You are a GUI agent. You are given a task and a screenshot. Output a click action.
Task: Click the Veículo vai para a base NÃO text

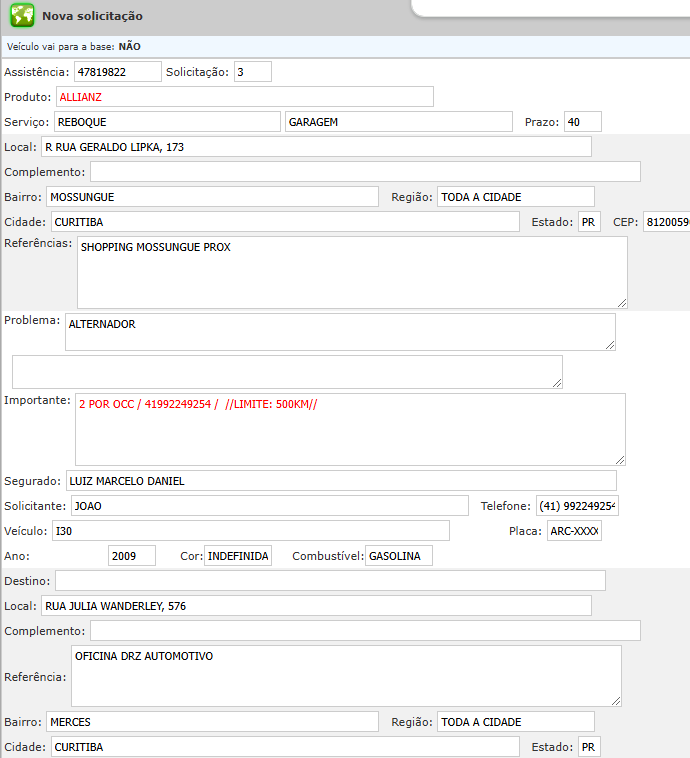tap(73, 46)
